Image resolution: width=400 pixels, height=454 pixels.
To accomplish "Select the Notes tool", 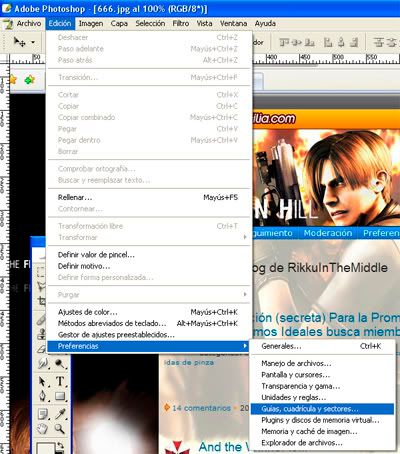I will tap(43, 414).
